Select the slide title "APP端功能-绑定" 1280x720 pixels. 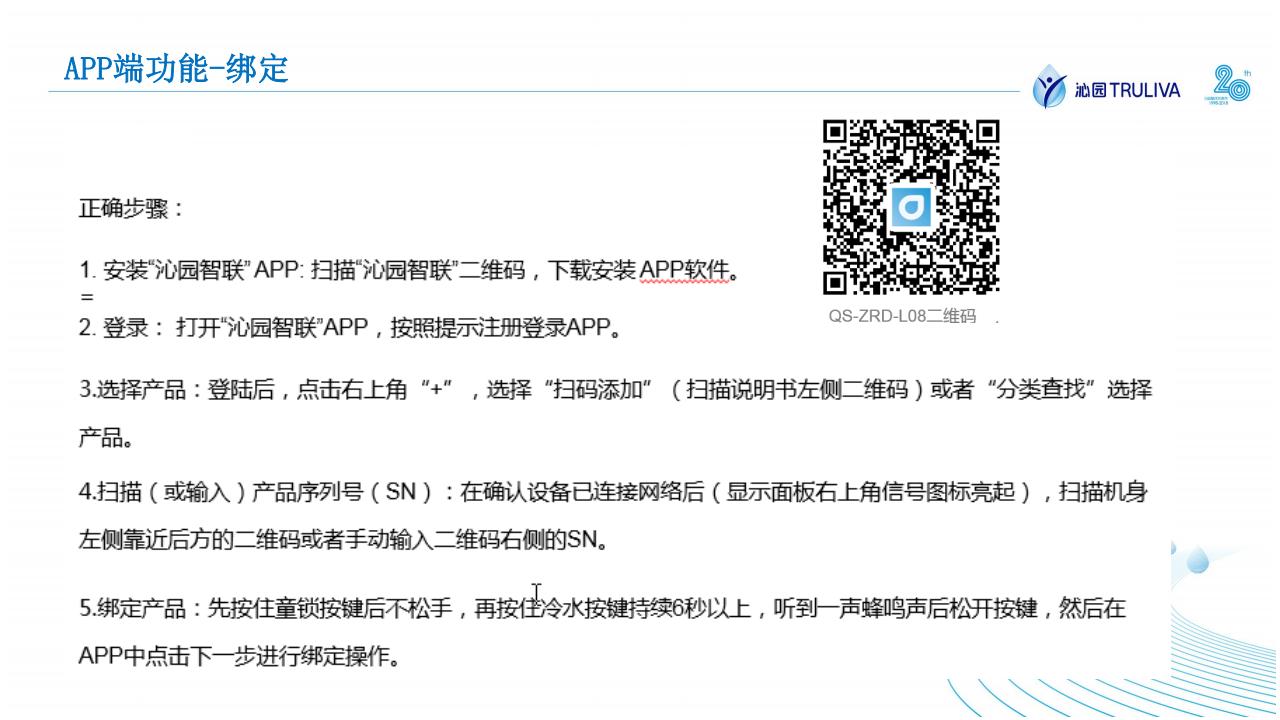176,69
